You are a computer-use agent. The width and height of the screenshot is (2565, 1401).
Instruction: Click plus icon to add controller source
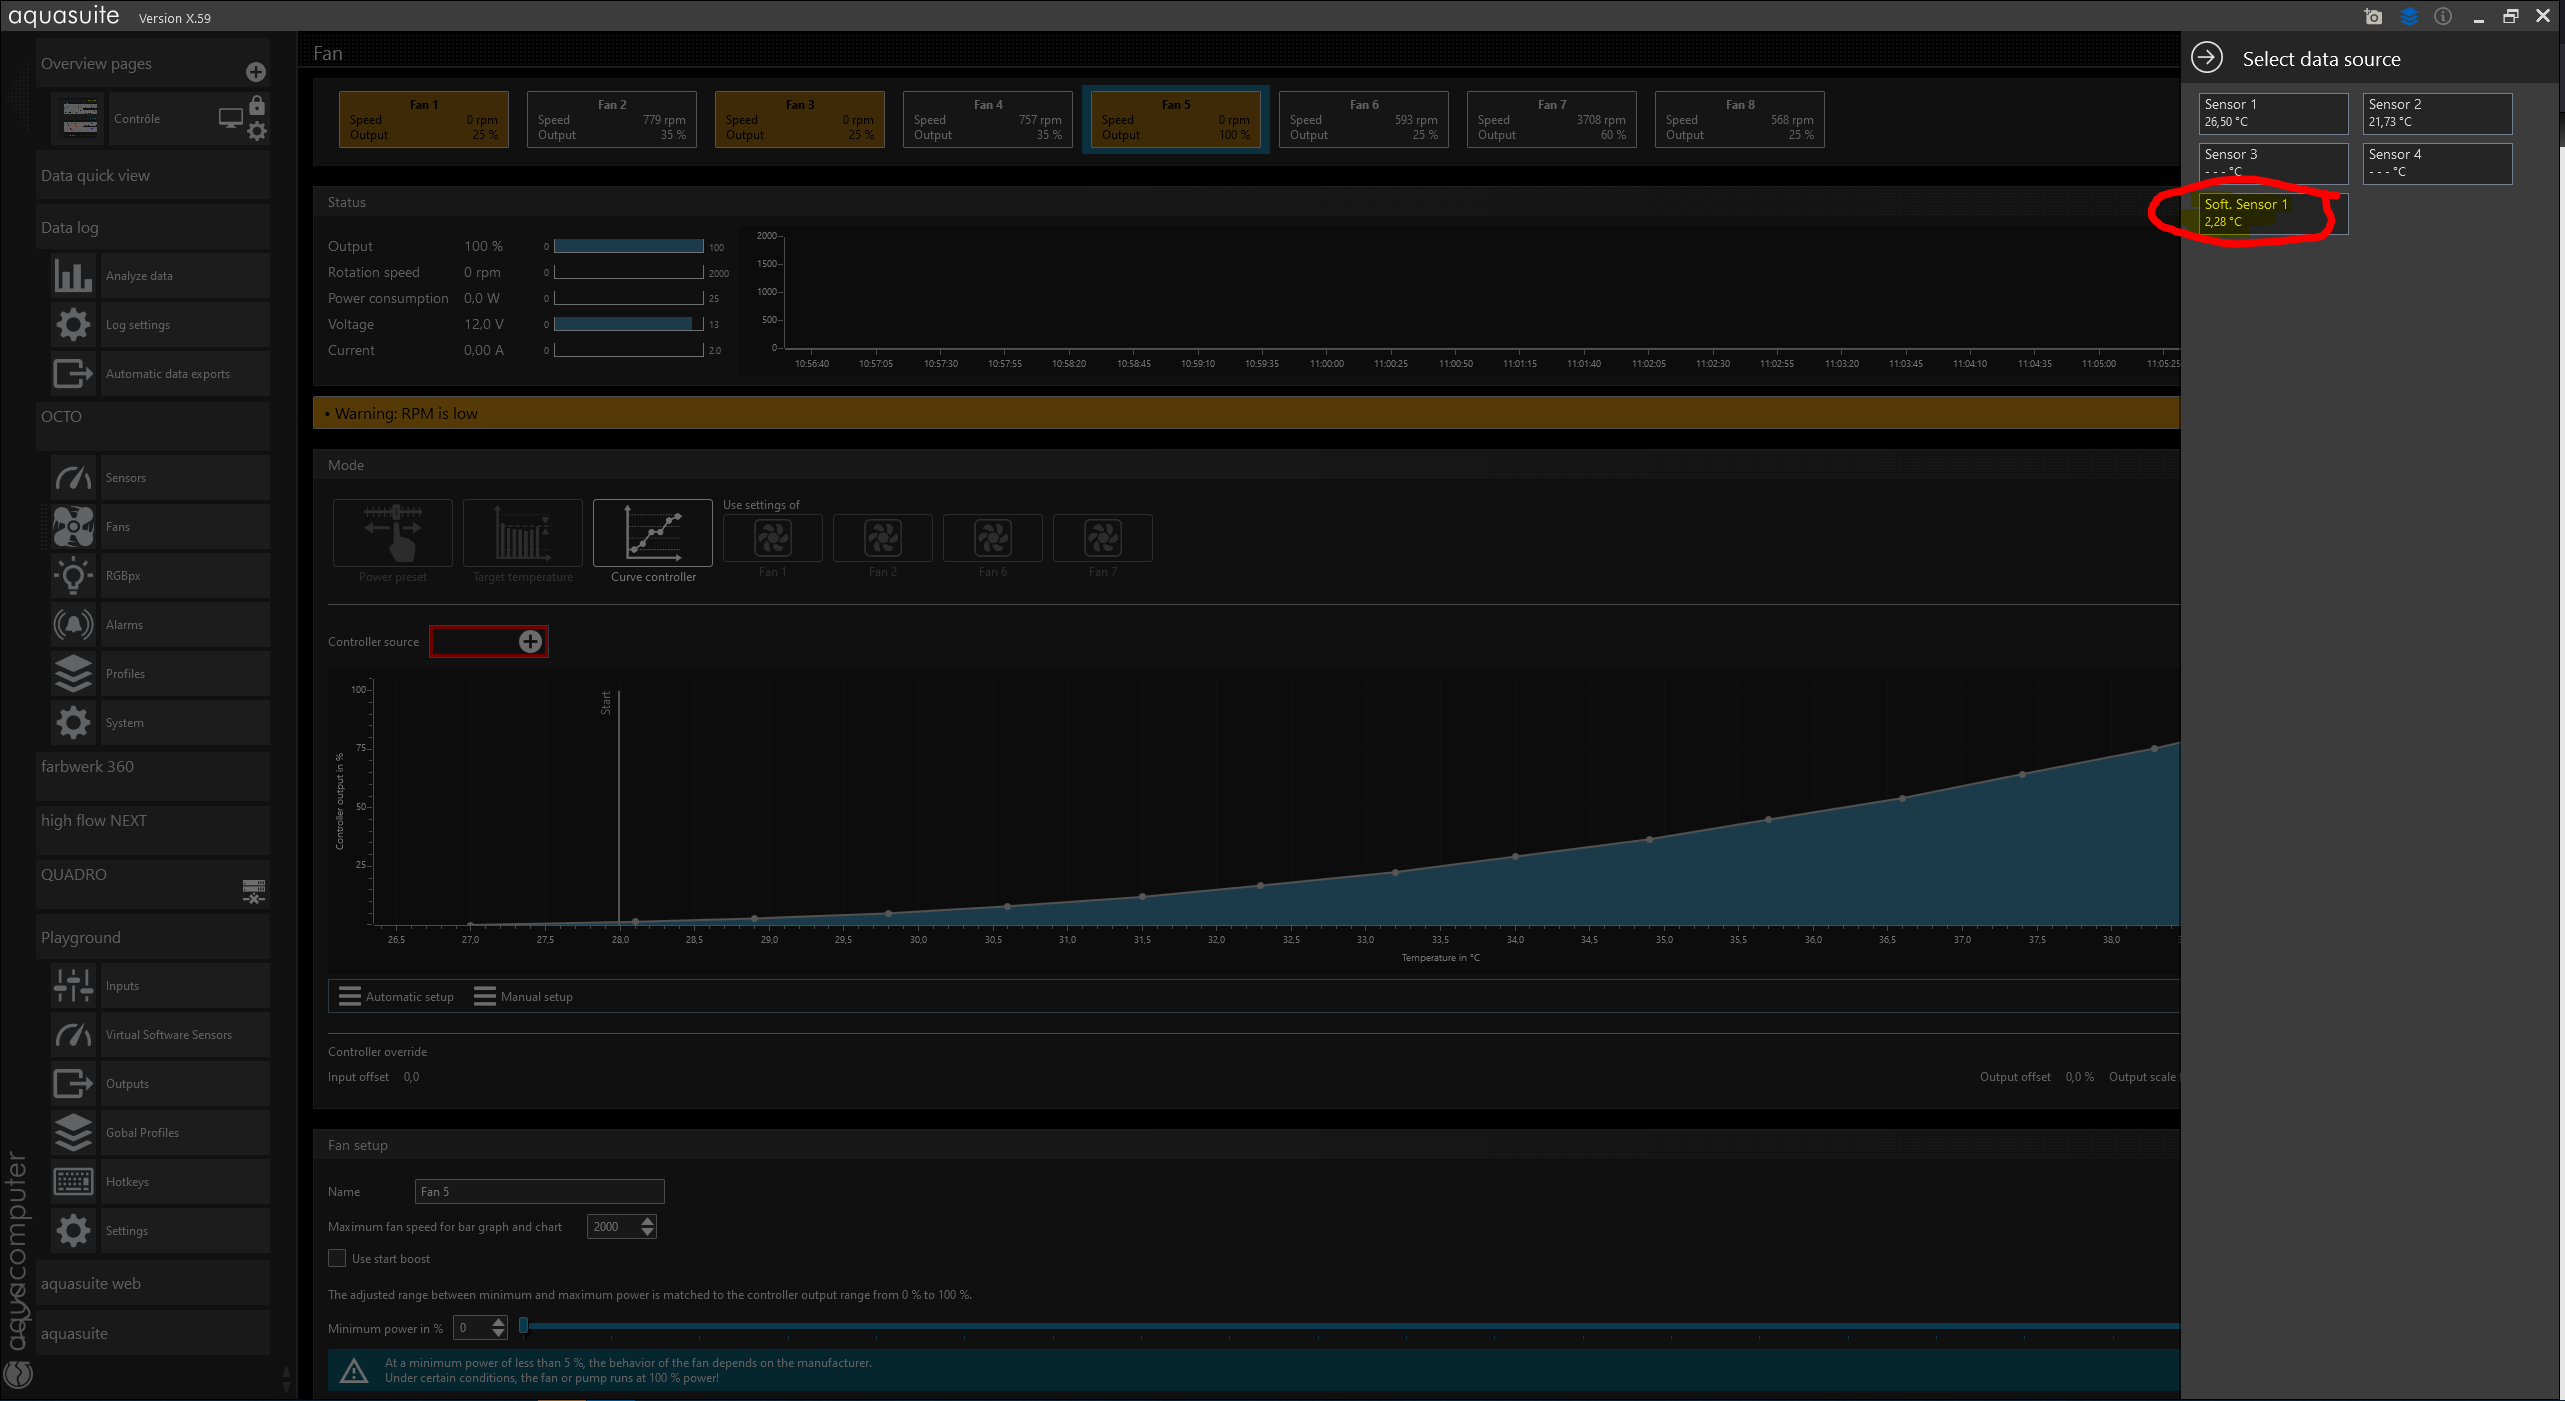(x=530, y=642)
